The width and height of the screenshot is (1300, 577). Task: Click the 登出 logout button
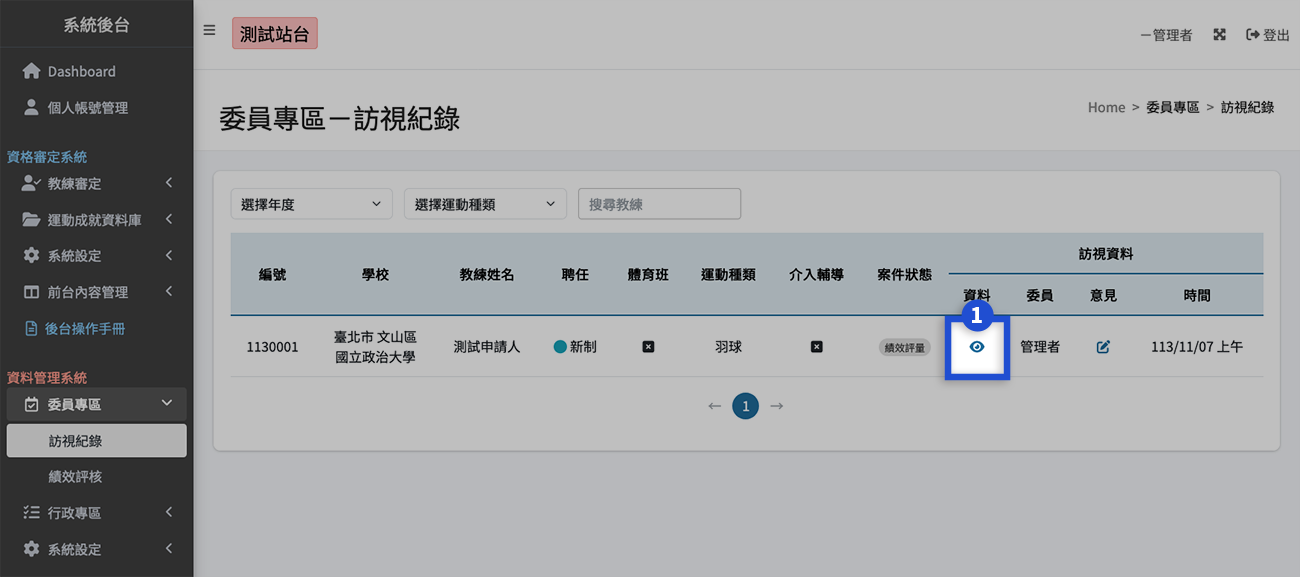coord(1267,35)
